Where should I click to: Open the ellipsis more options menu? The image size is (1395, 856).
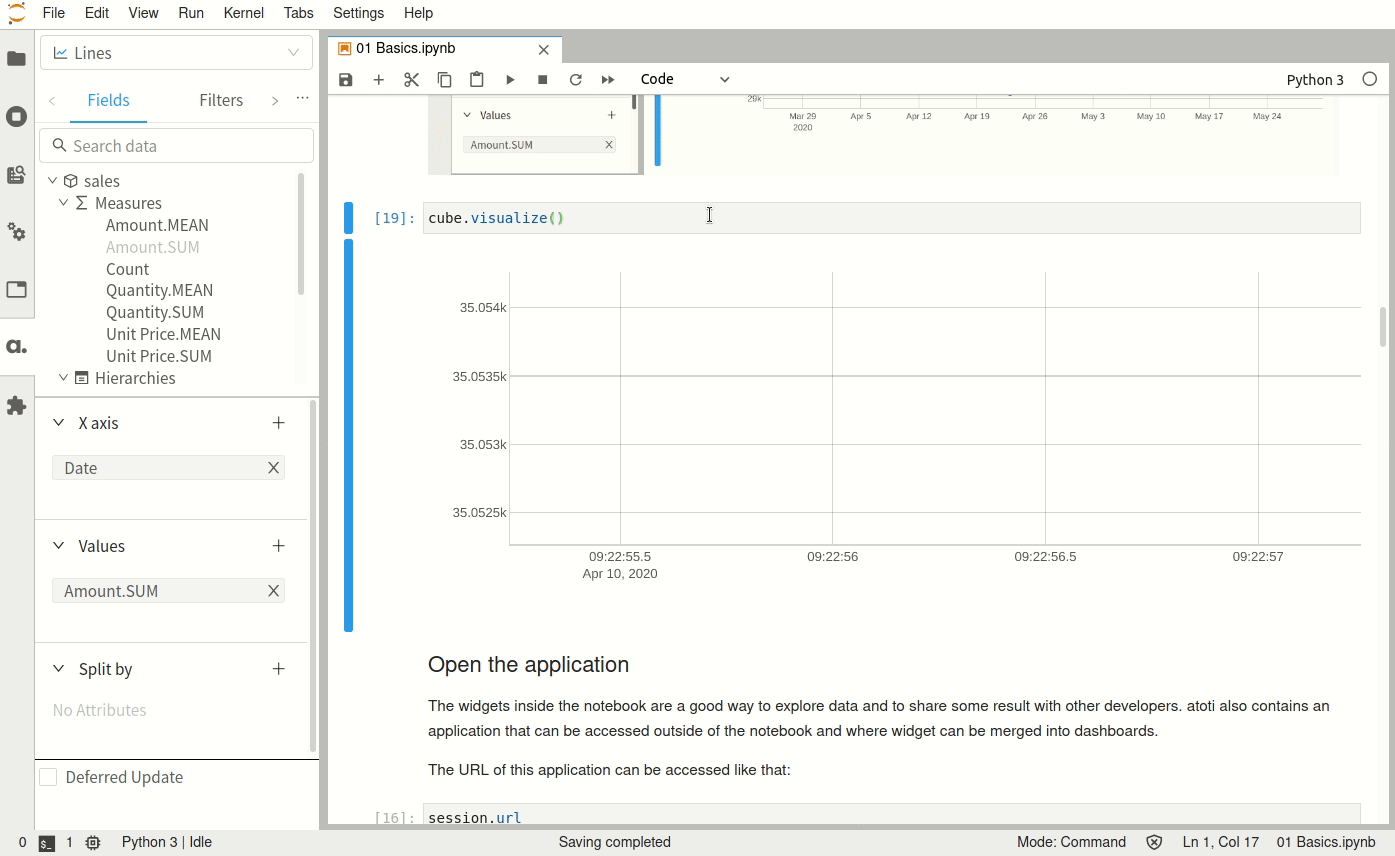click(302, 99)
